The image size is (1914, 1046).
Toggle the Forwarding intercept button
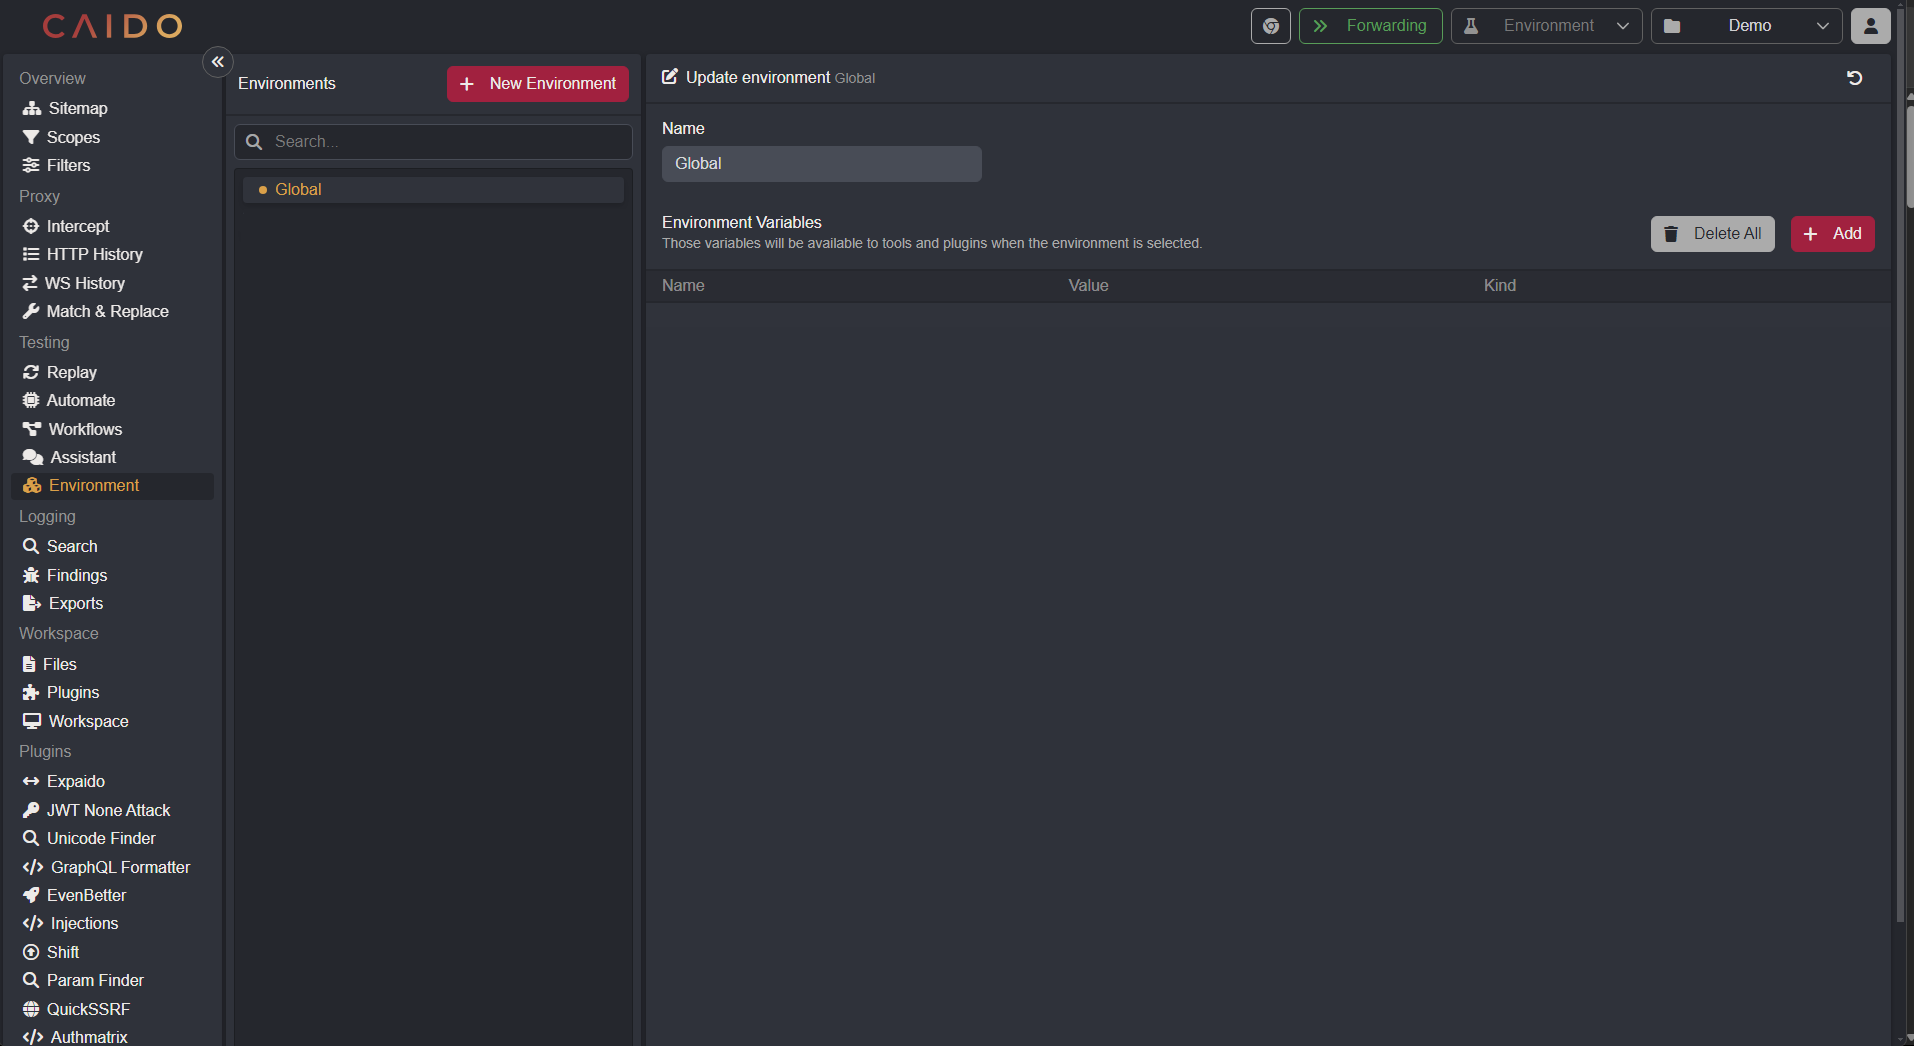point(1370,26)
